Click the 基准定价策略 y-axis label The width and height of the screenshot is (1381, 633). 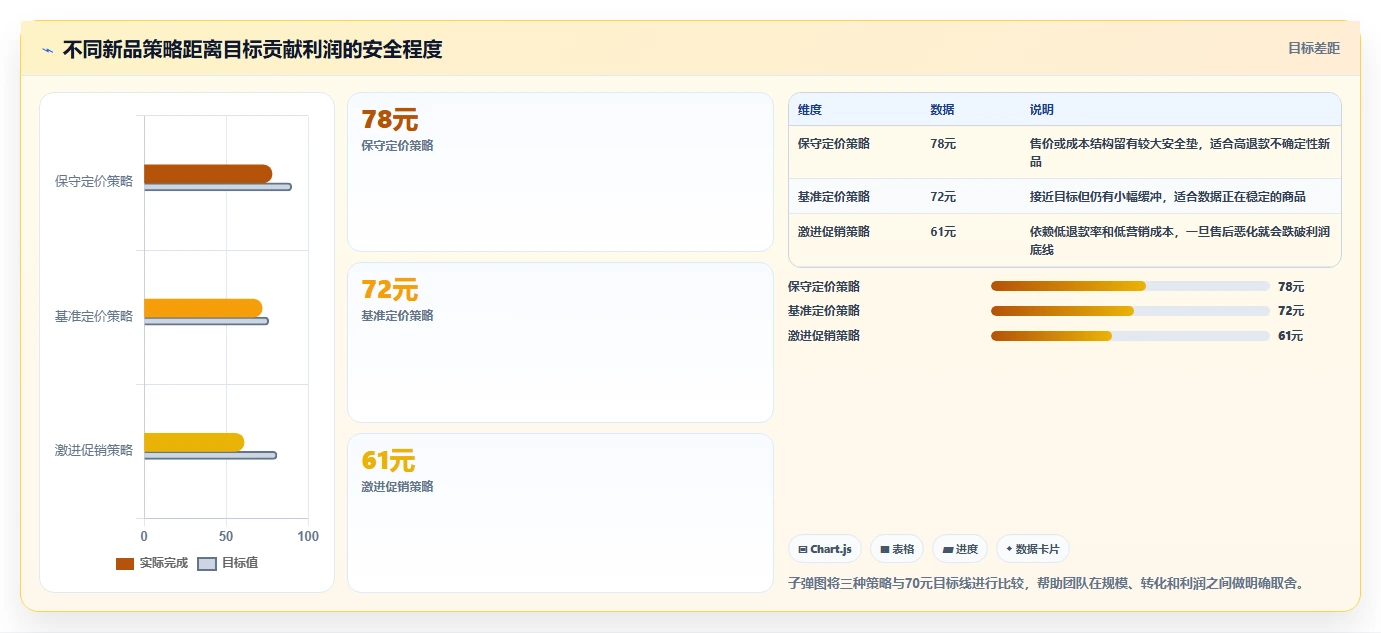click(94, 316)
